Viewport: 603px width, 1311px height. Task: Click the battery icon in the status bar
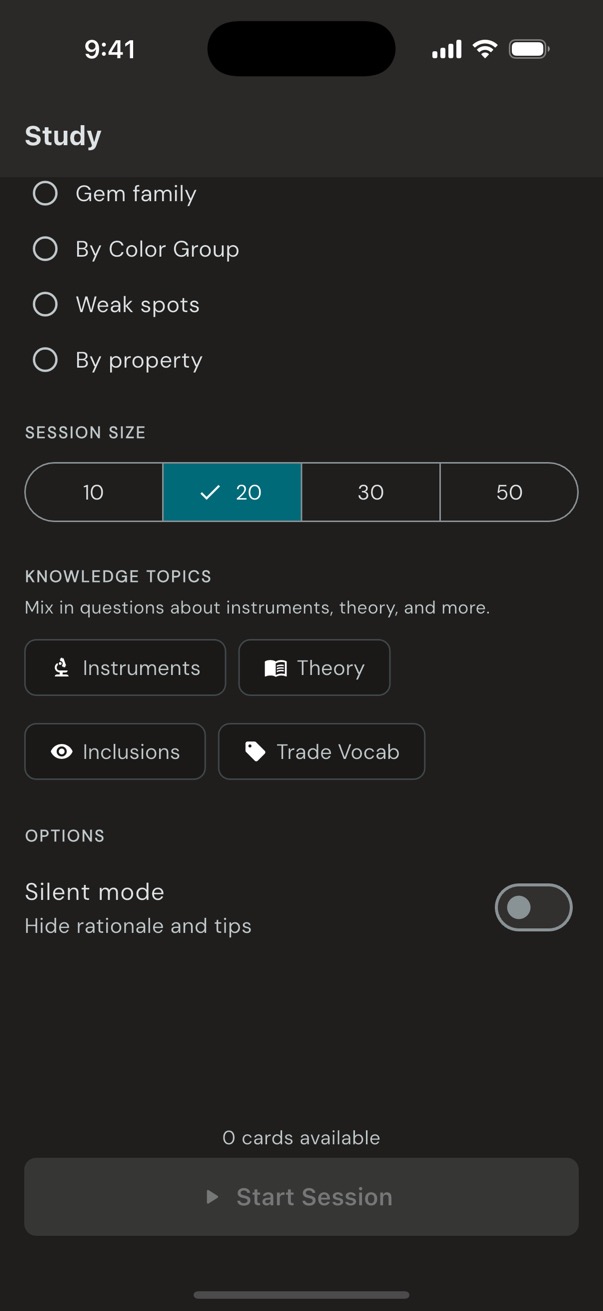click(x=530, y=48)
